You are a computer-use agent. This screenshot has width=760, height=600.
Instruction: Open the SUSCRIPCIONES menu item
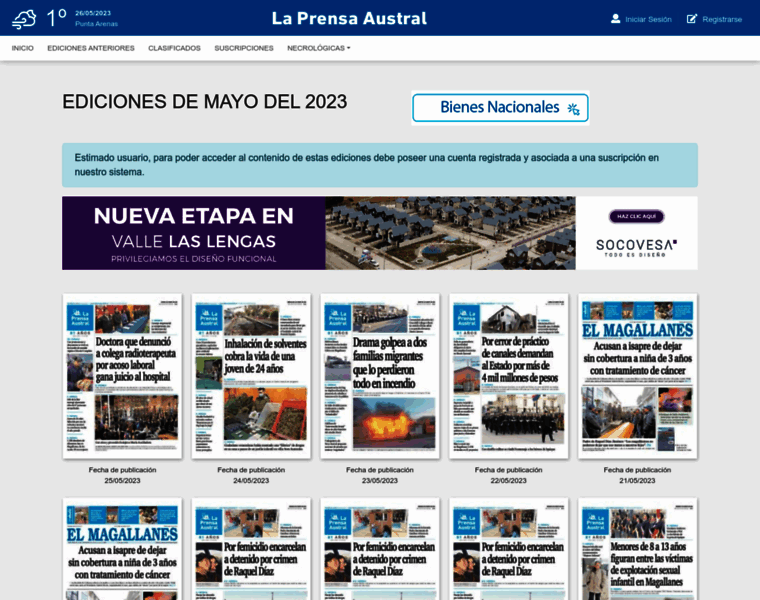tap(244, 48)
